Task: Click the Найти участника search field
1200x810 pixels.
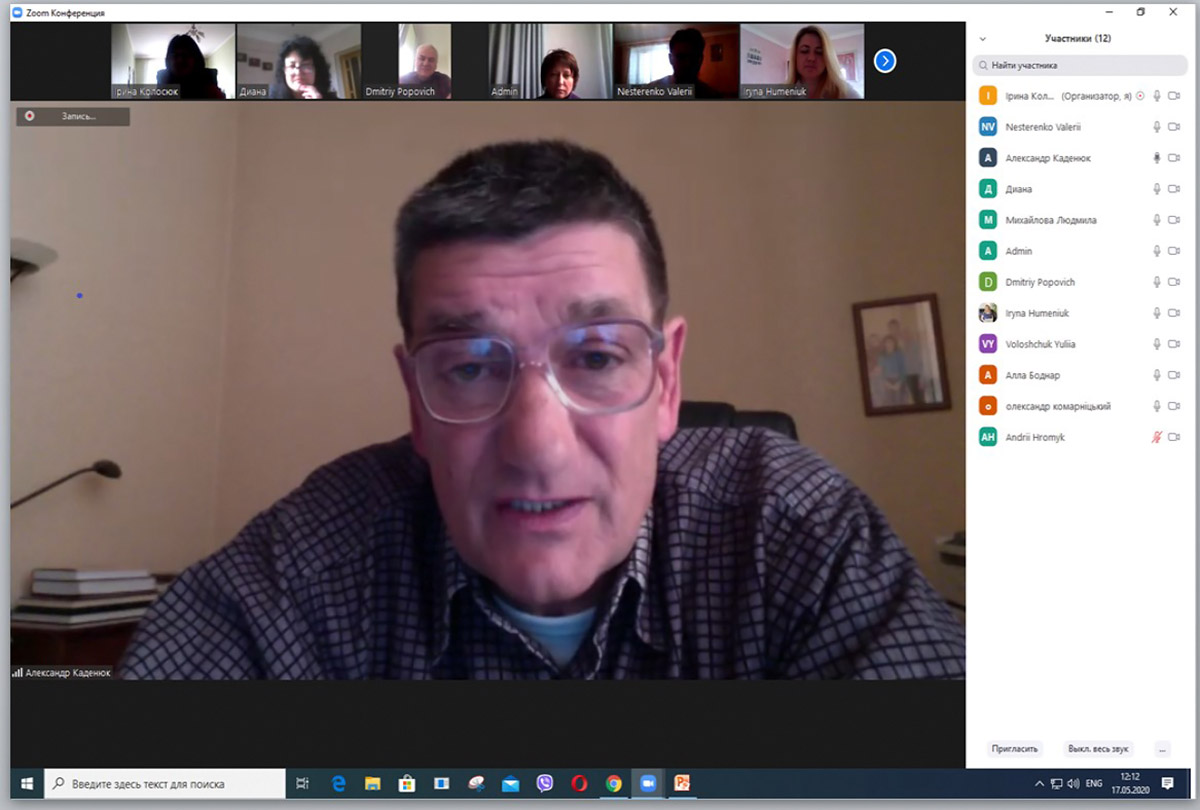Action: pyautogui.click(x=1080, y=65)
